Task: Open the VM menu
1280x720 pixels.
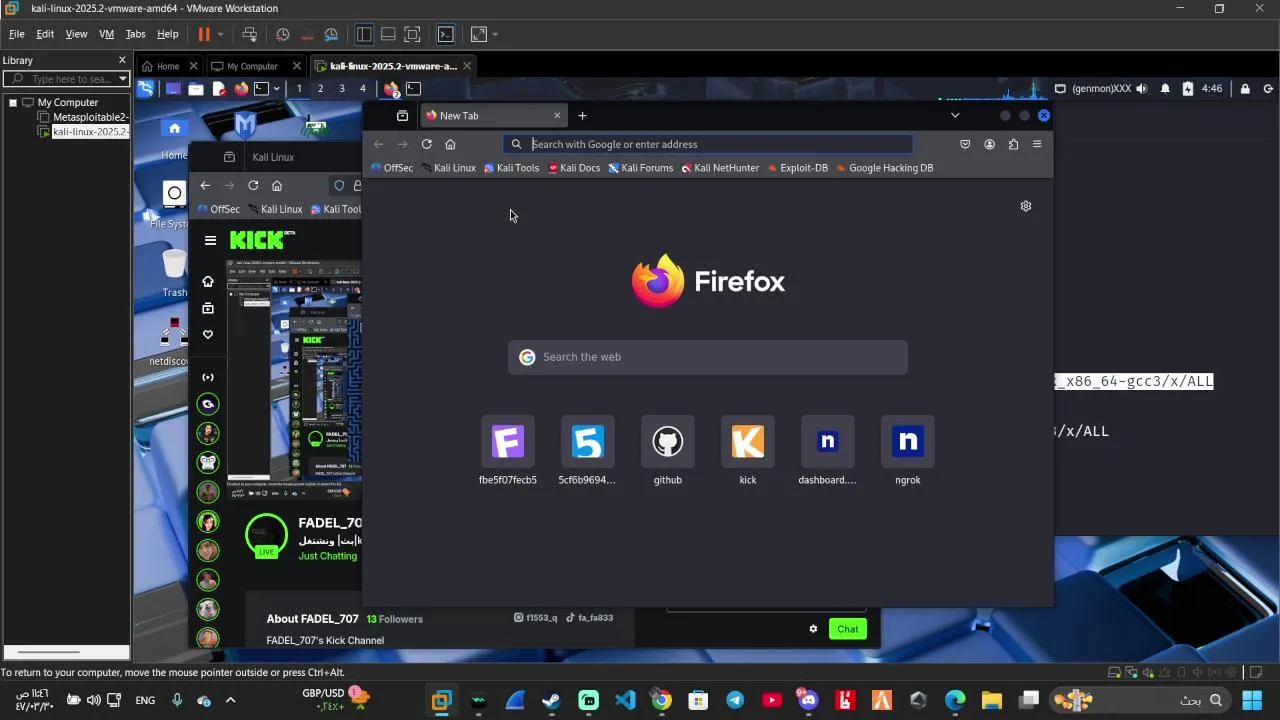Action: (106, 34)
